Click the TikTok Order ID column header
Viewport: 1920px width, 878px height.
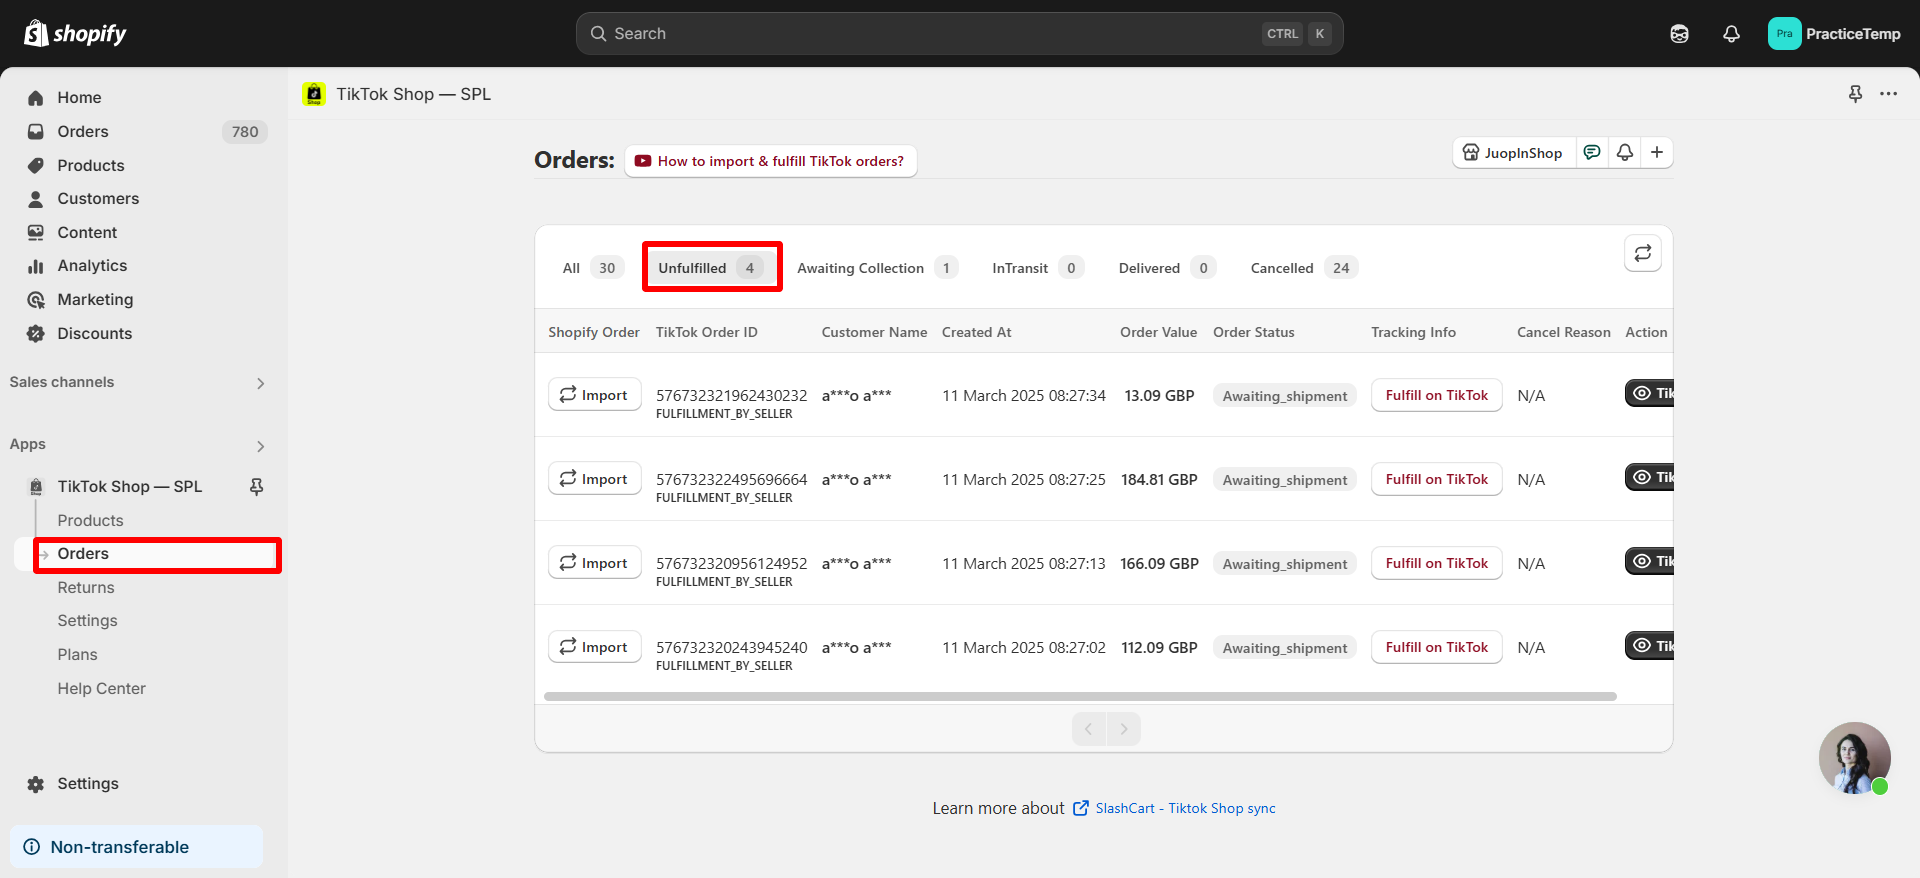[x=707, y=332]
